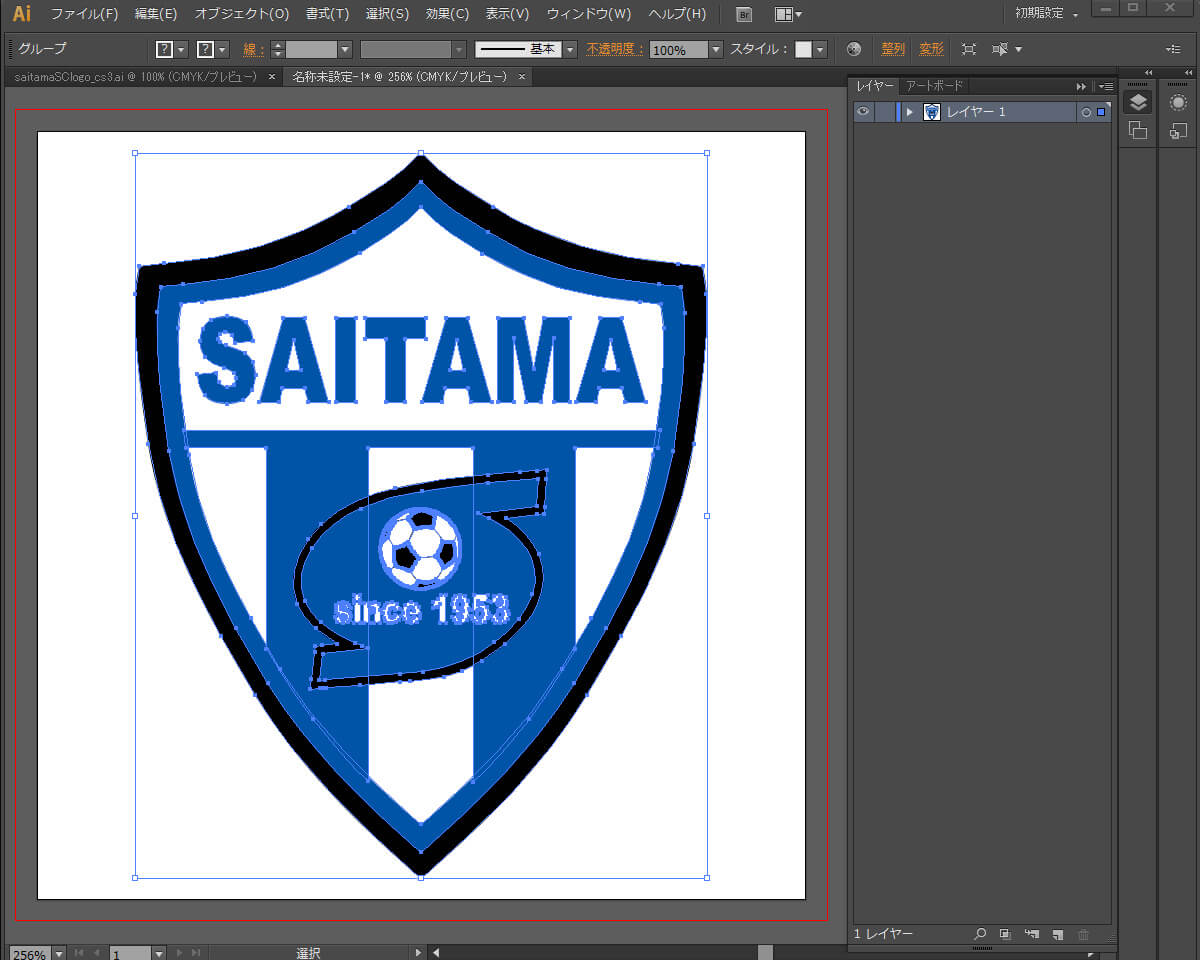Open the stroke weight dropdown
The height and width of the screenshot is (960, 1200).
pyautogui.click(x=345, y=49)
